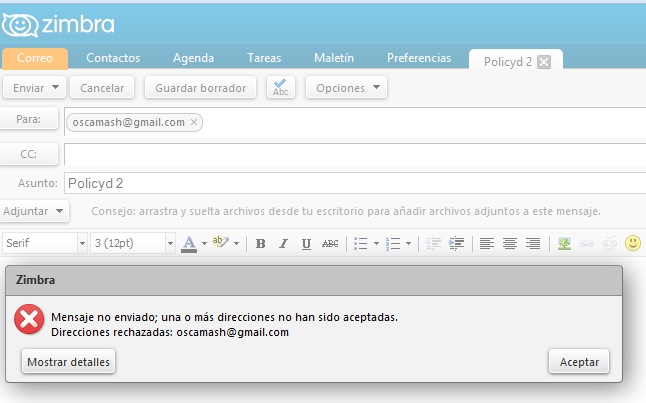The image size is (646, 403).
Task: Click the Para: address button
Action: pos(28,119)
